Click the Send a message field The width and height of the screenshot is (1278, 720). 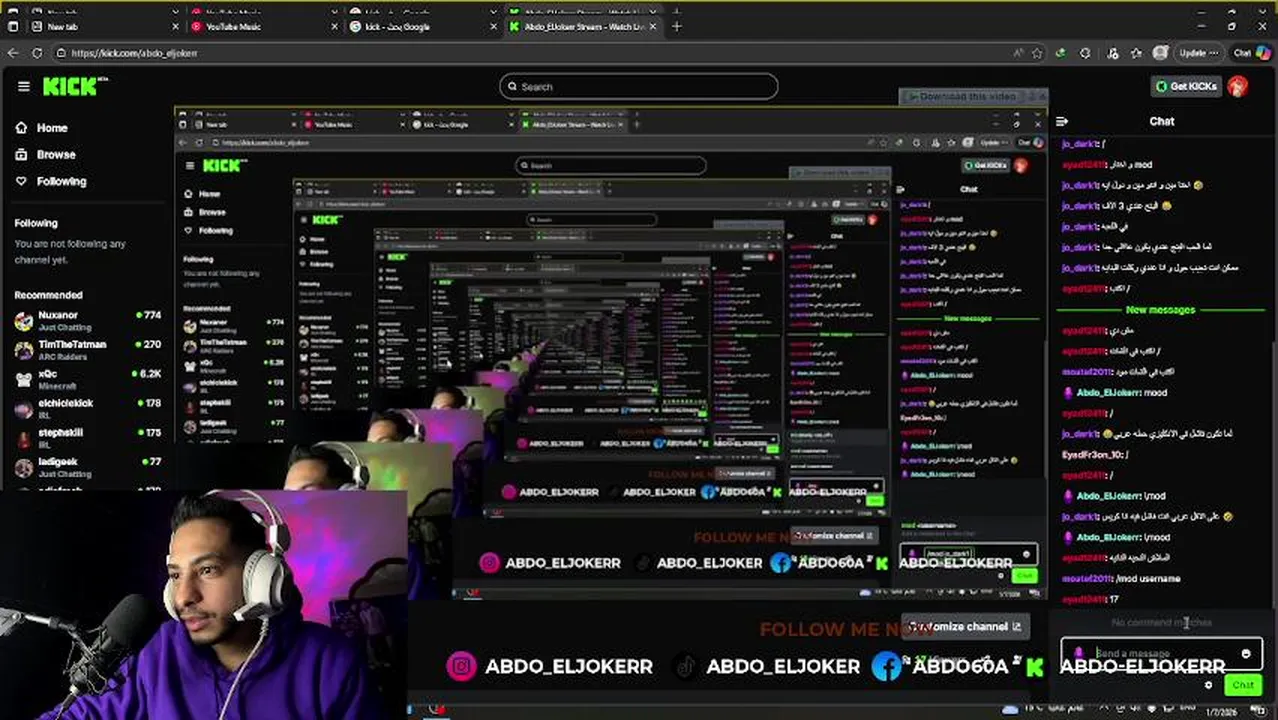click(1161, 654)
